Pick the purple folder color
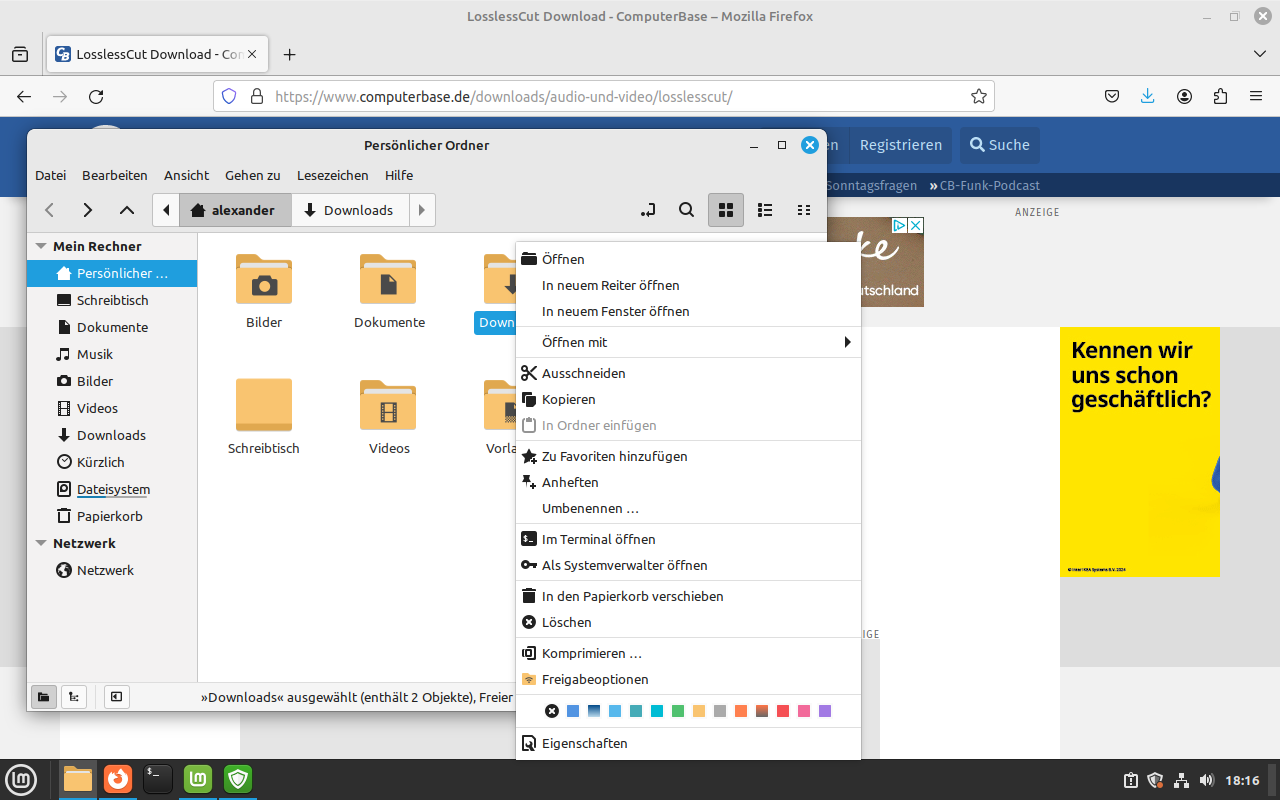This screenshot has height=800, width=1280. 825,711
